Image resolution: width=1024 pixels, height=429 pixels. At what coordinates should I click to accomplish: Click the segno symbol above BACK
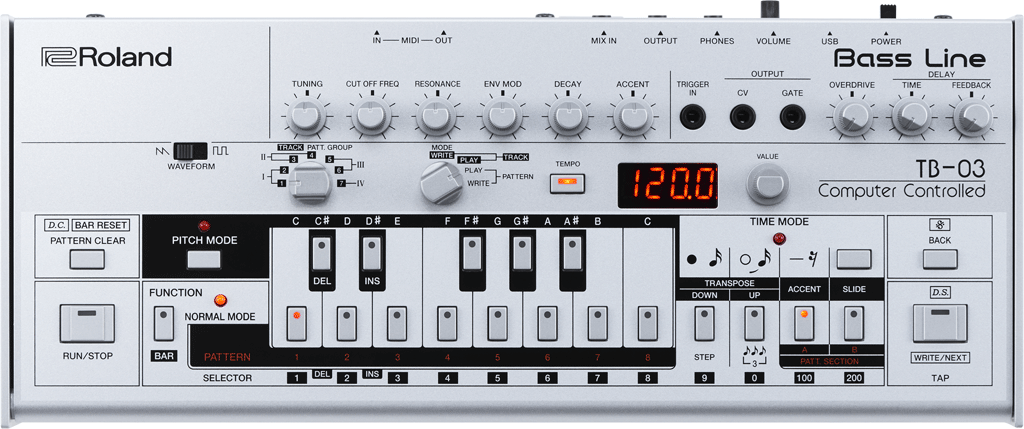click(940, 225)
